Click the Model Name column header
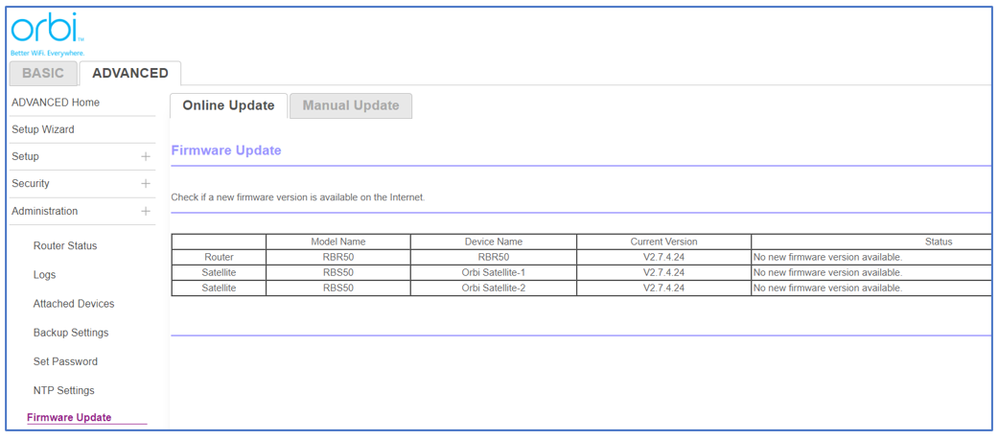The height and width of the screenshot is (438, 999). click(x=338, y=242)
